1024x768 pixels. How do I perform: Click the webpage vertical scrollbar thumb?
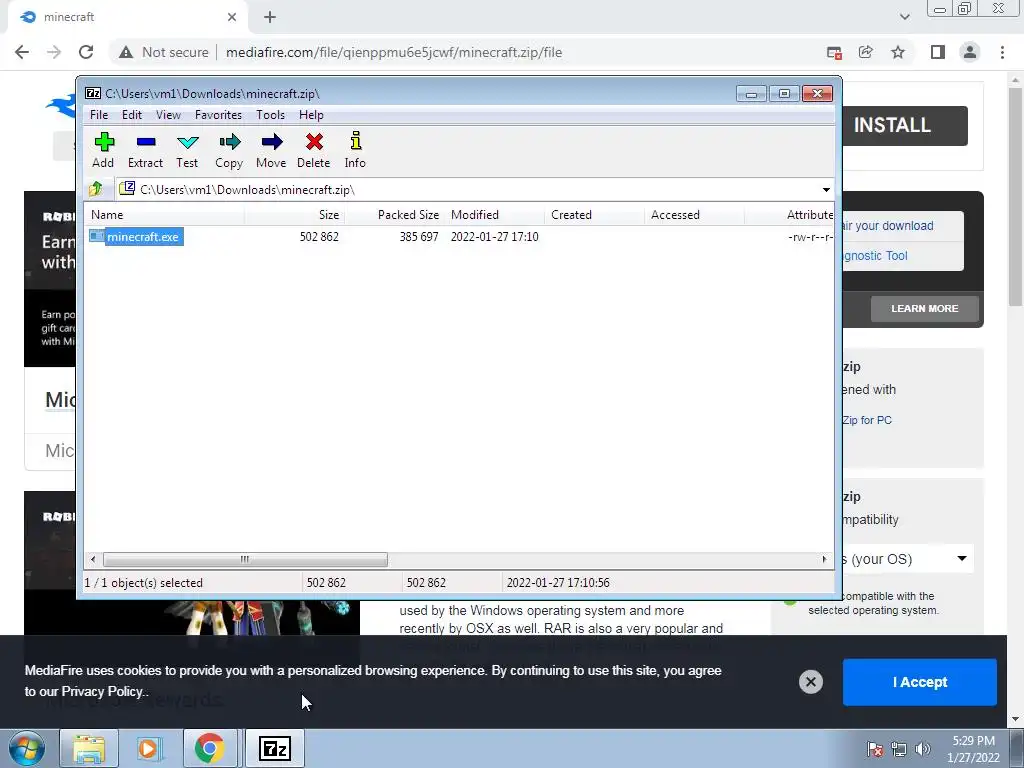(x=1015, y=196)
